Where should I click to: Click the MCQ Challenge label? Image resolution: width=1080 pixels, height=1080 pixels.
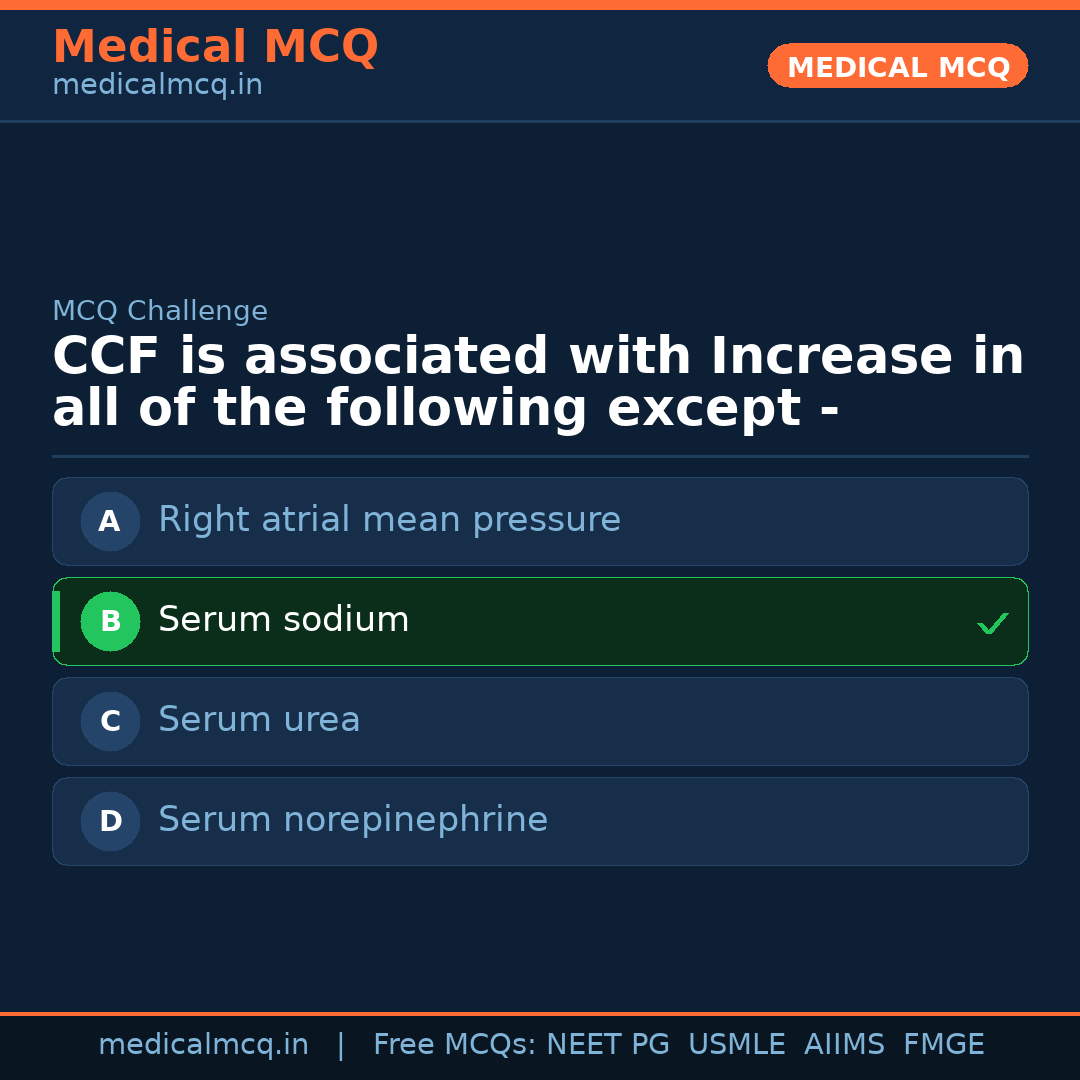click(x=160, y=311)
